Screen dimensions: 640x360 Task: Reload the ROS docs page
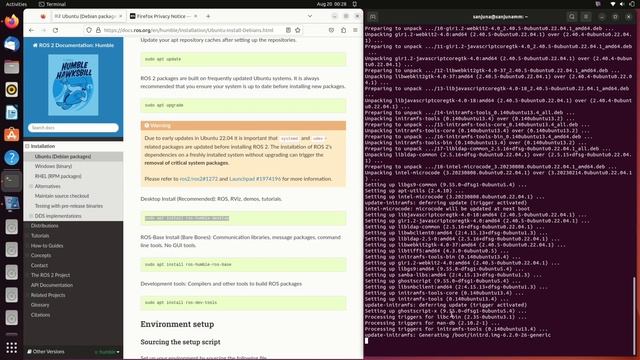(56, 30)
